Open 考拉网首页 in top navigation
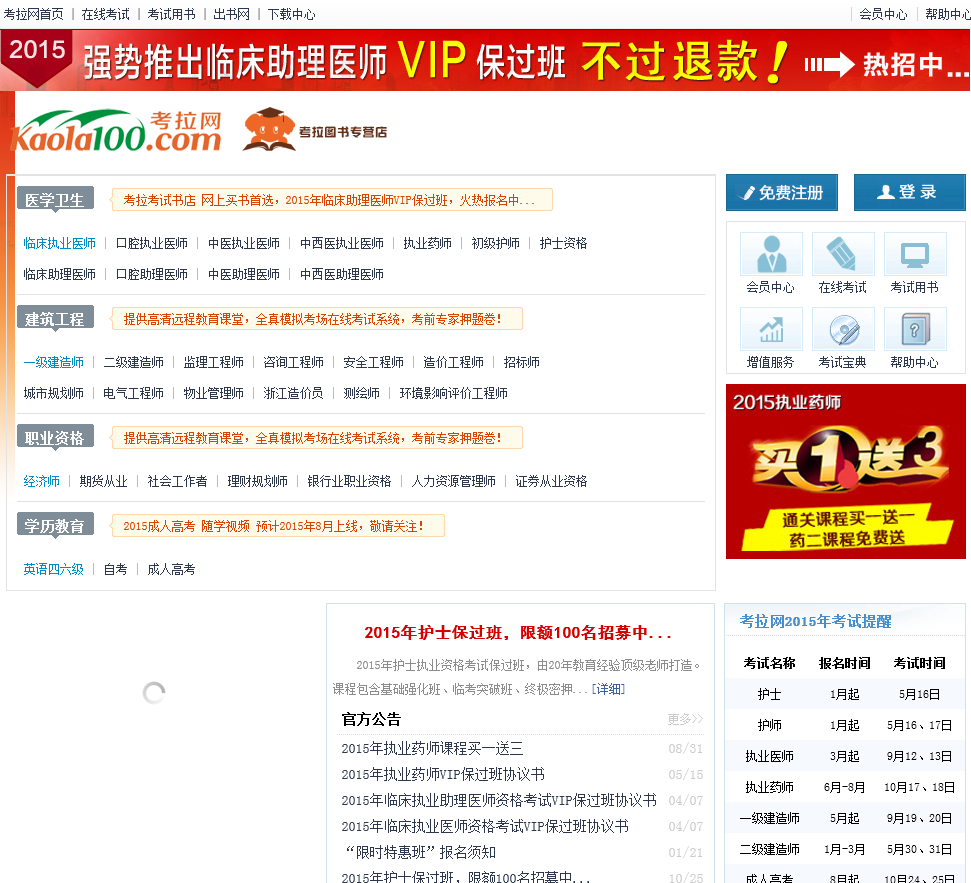This screenshot has width=971, height=883. coord(33,14)
